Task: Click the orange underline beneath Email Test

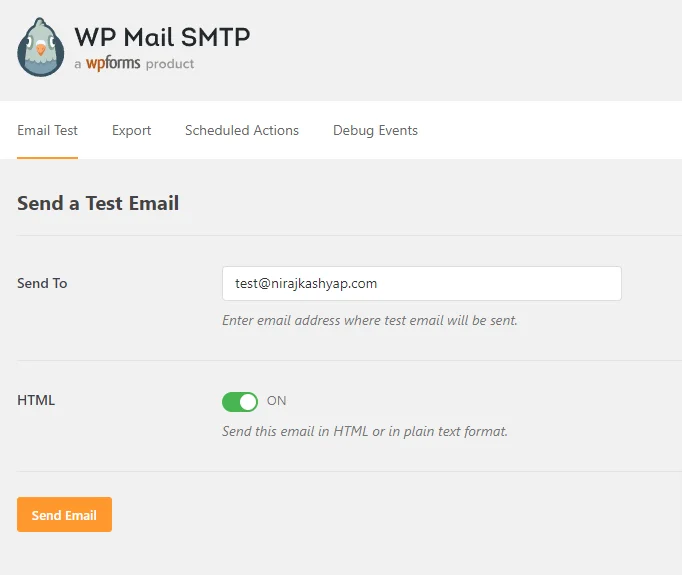Action: point(47,157)
